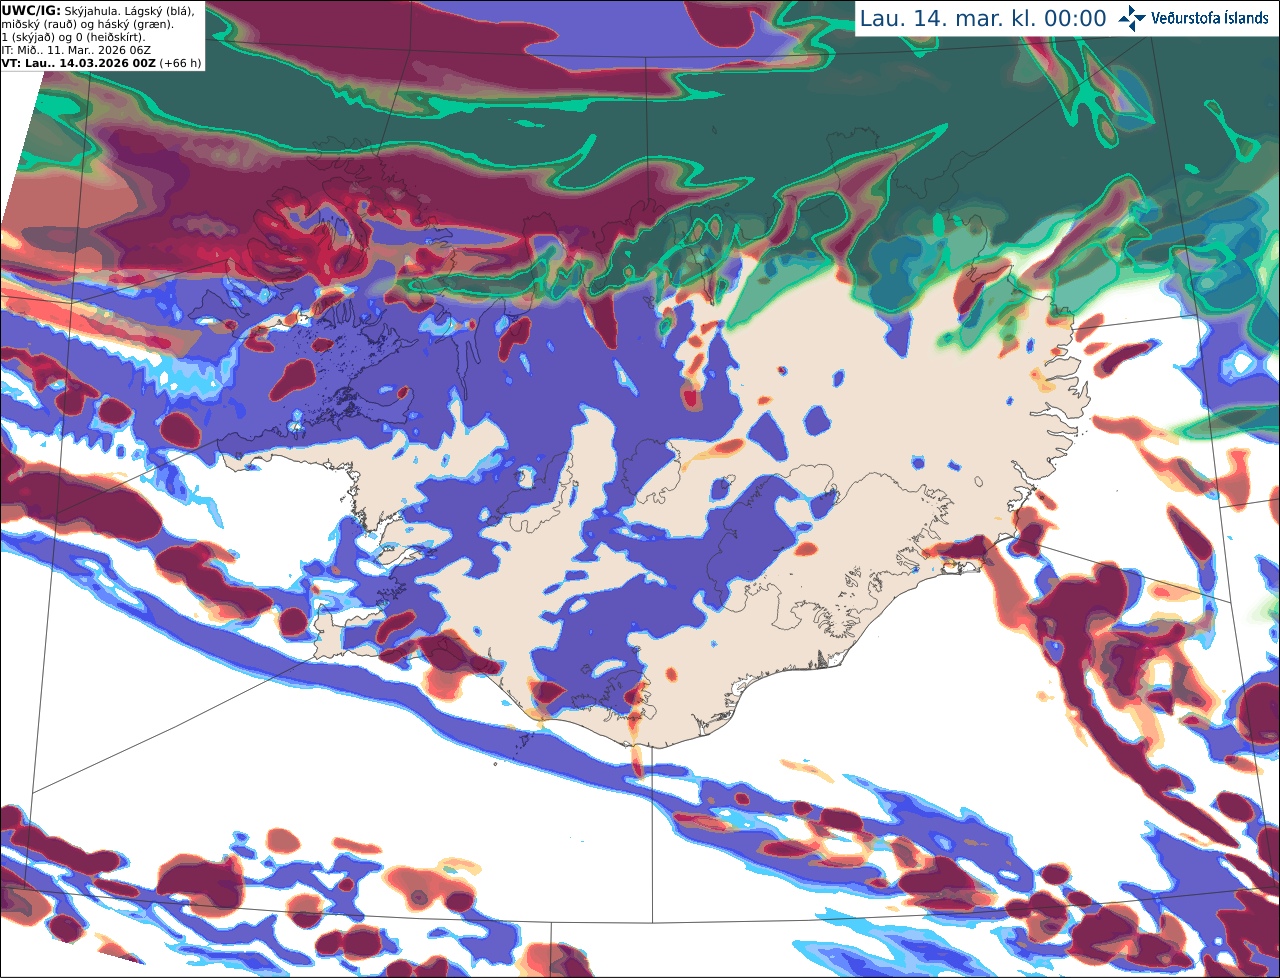
Task: Select the 'Lau. 14. mar. kl. 00:00' date label
Action: click(x=983, y=19)
